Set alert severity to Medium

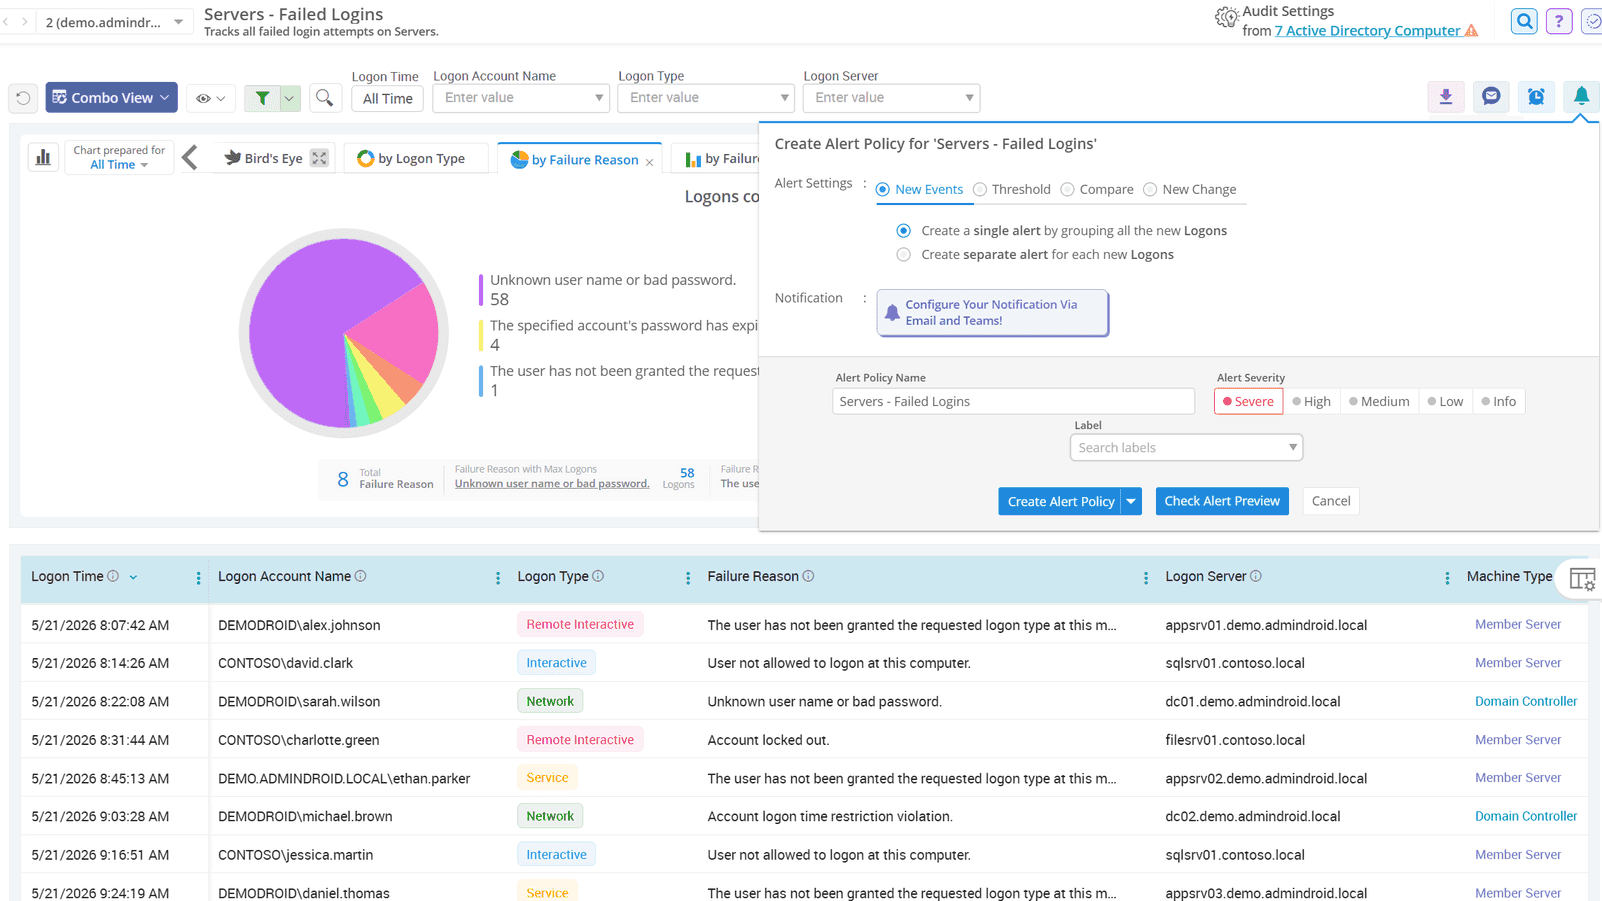(1379, 401)
